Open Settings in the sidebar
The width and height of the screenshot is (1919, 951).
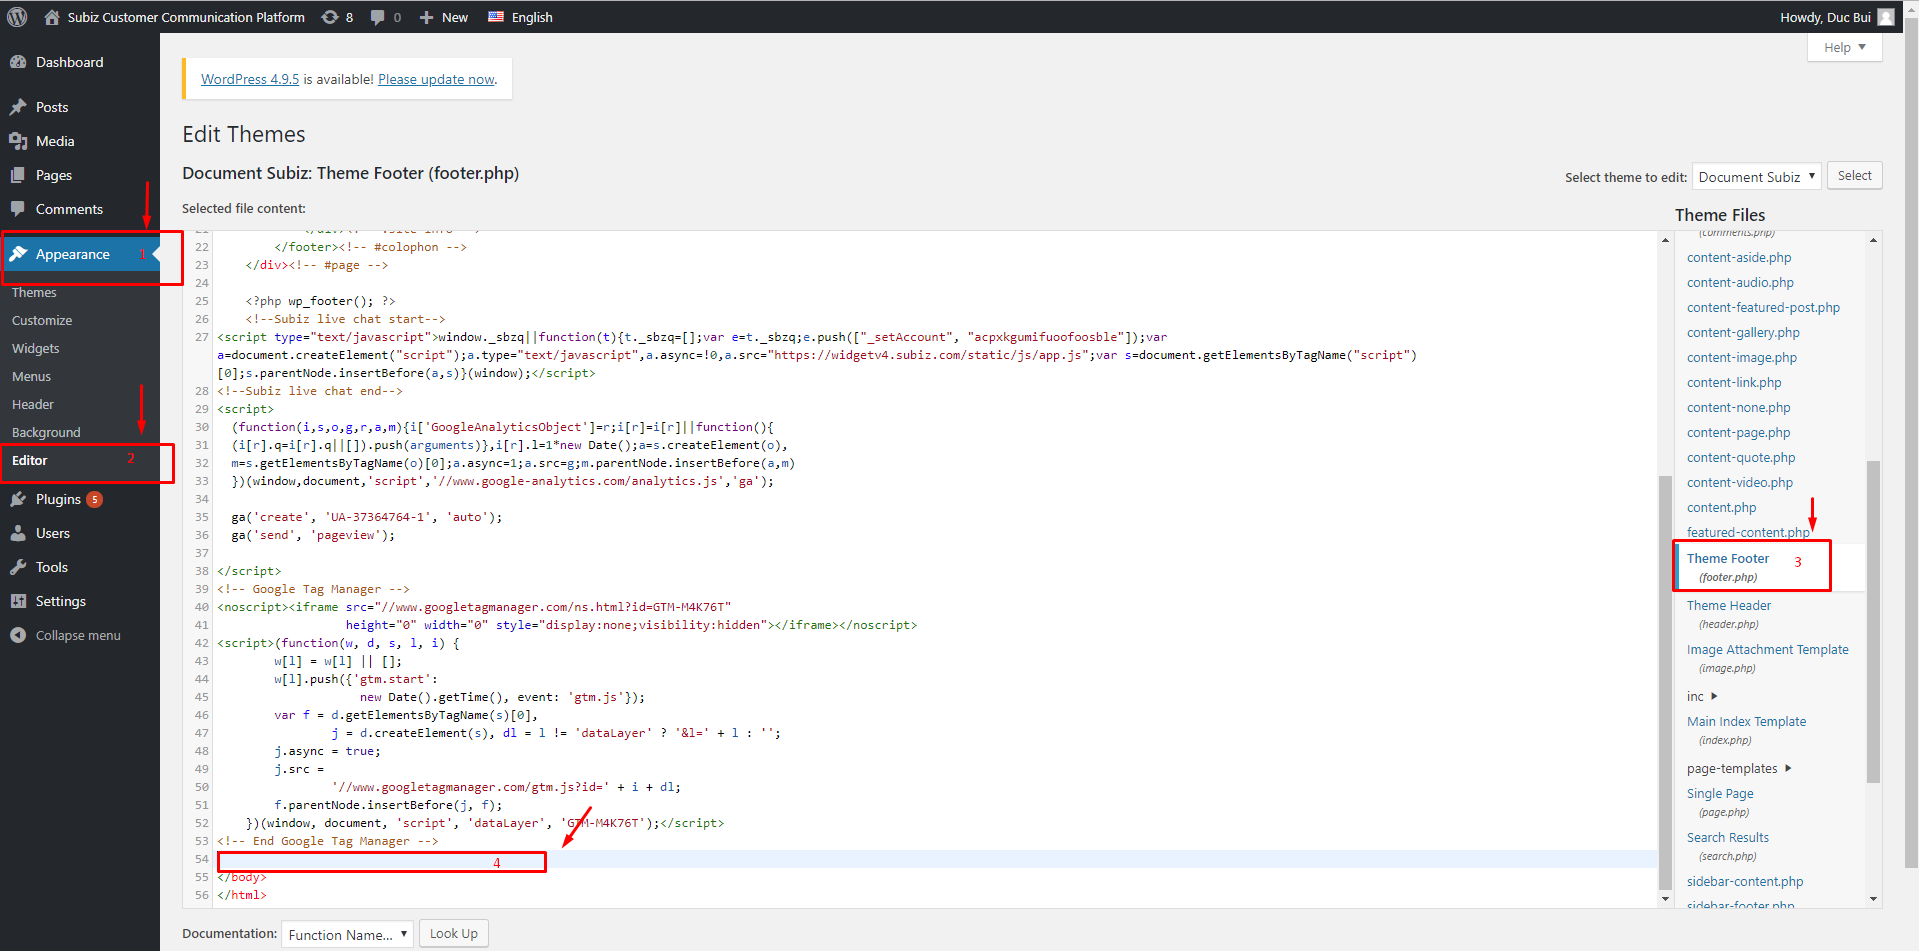pyautogui.click(x=60, y=601)
